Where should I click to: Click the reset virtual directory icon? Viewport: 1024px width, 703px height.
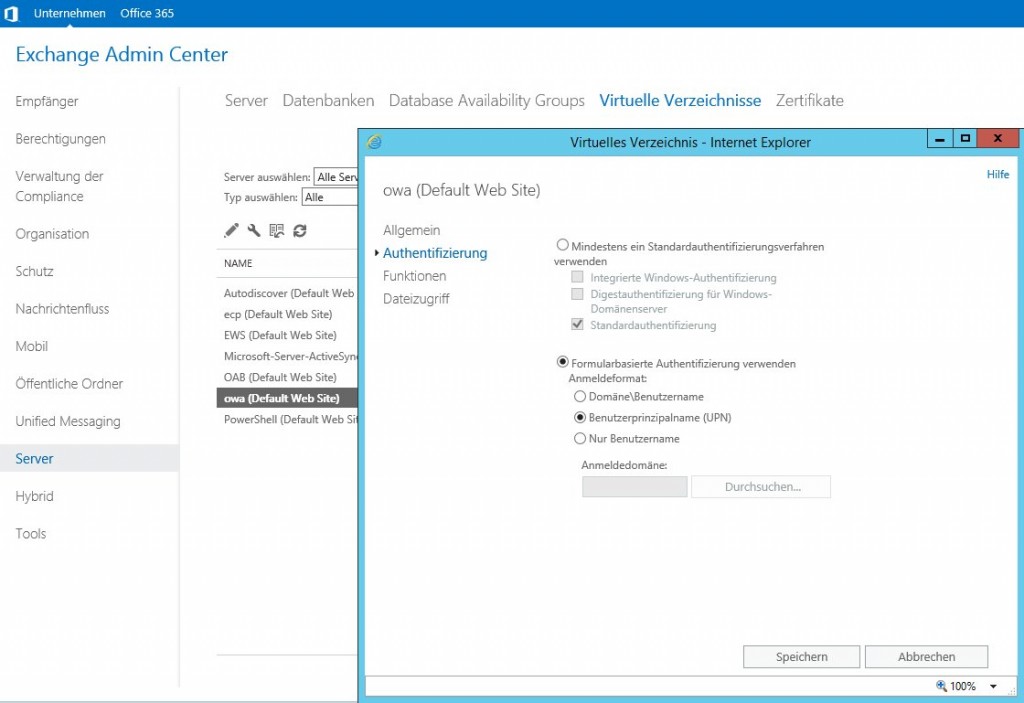point(277,230)
